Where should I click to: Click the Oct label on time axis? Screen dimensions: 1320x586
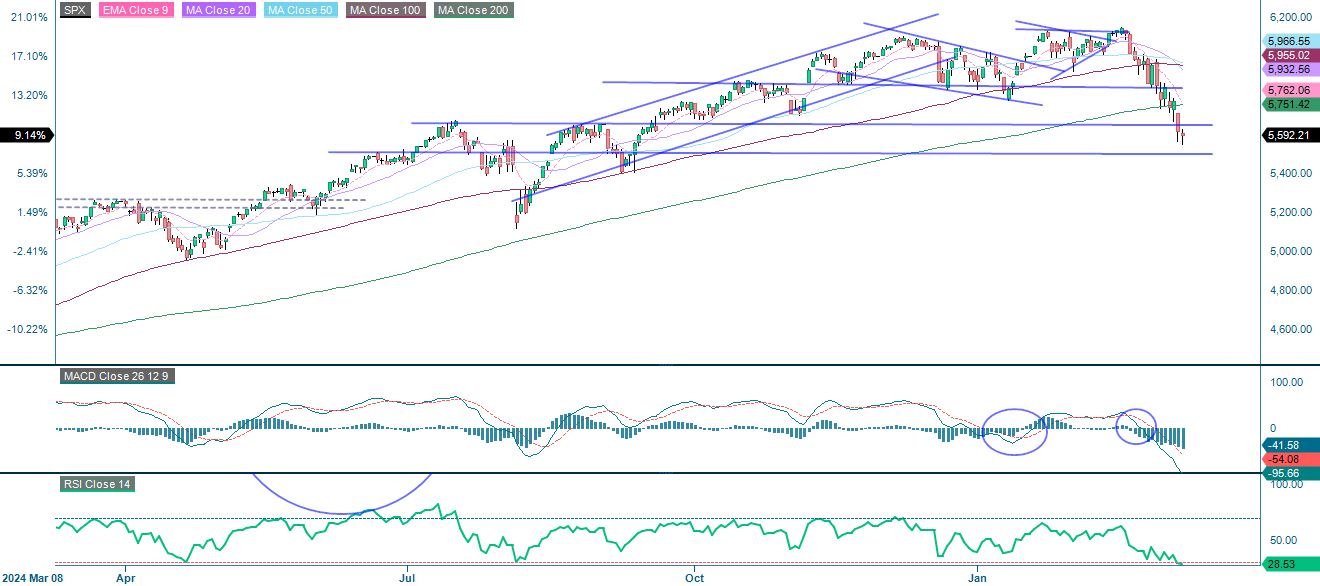coord(694,578)
